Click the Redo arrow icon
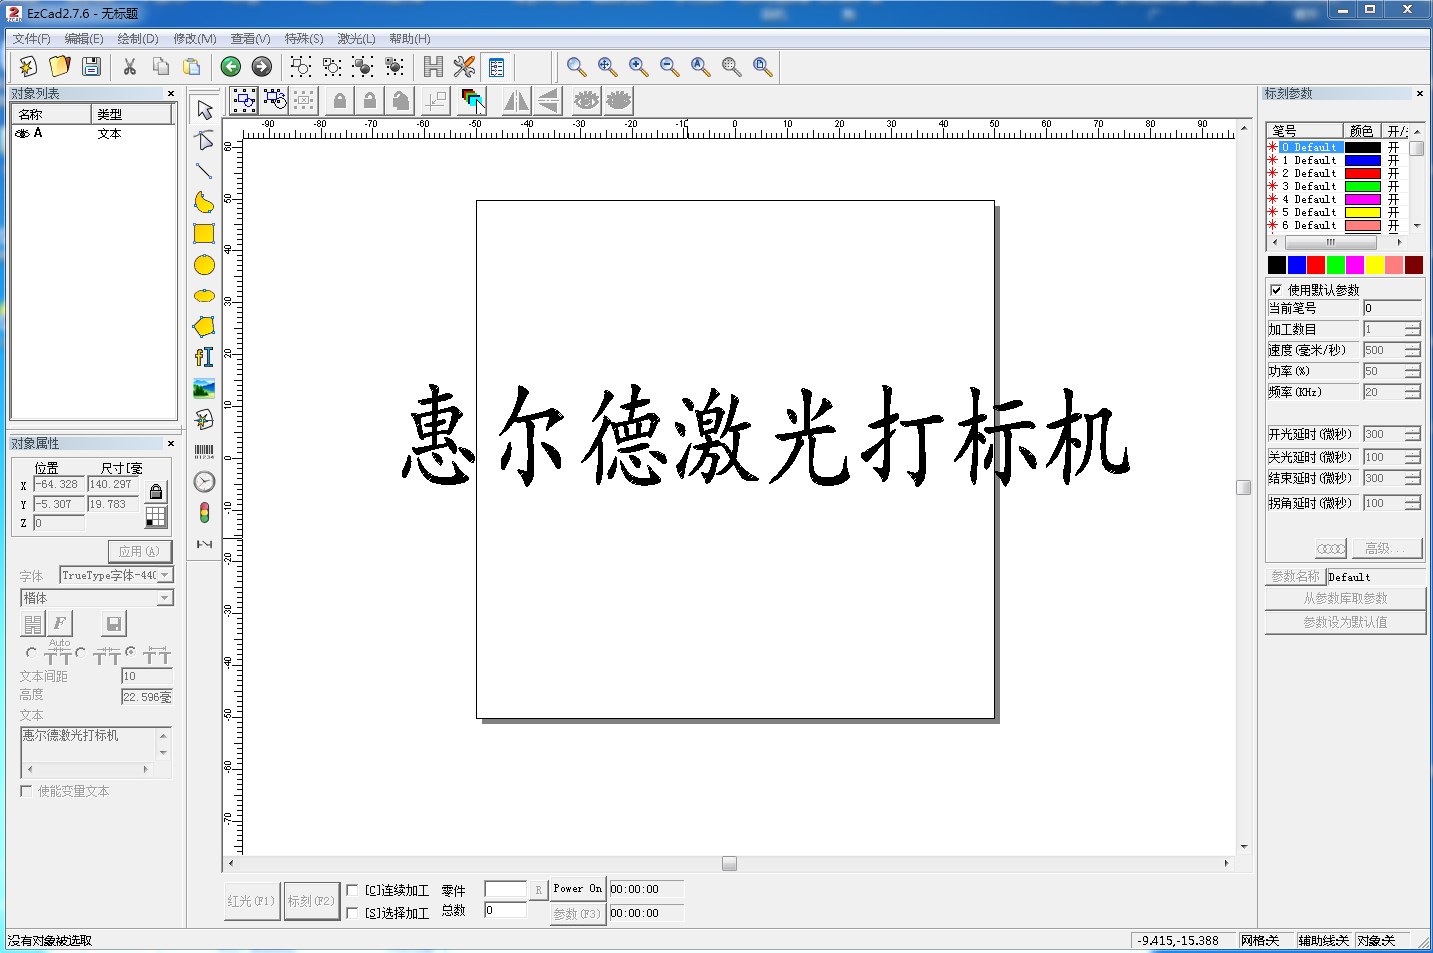 [262, 66]
